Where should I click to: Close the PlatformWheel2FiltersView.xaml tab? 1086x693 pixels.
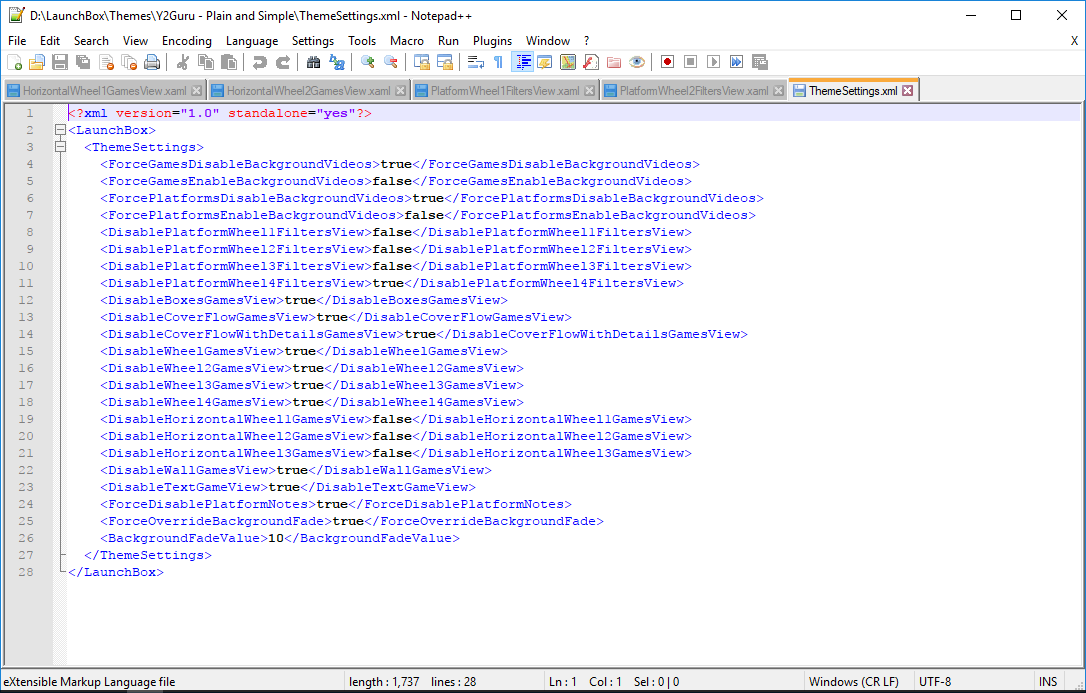[x=778, y=91]
